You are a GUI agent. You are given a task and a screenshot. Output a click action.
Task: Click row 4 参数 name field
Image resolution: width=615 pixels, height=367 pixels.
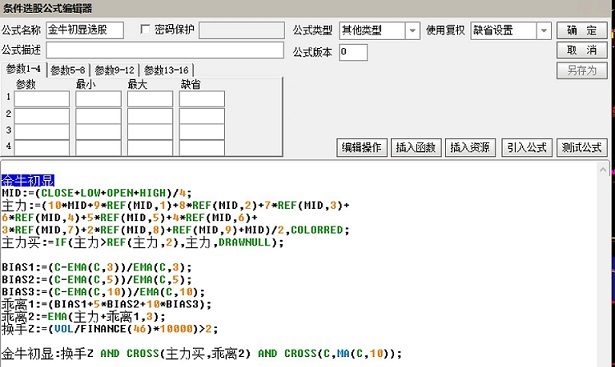click(x=42, y=148)
